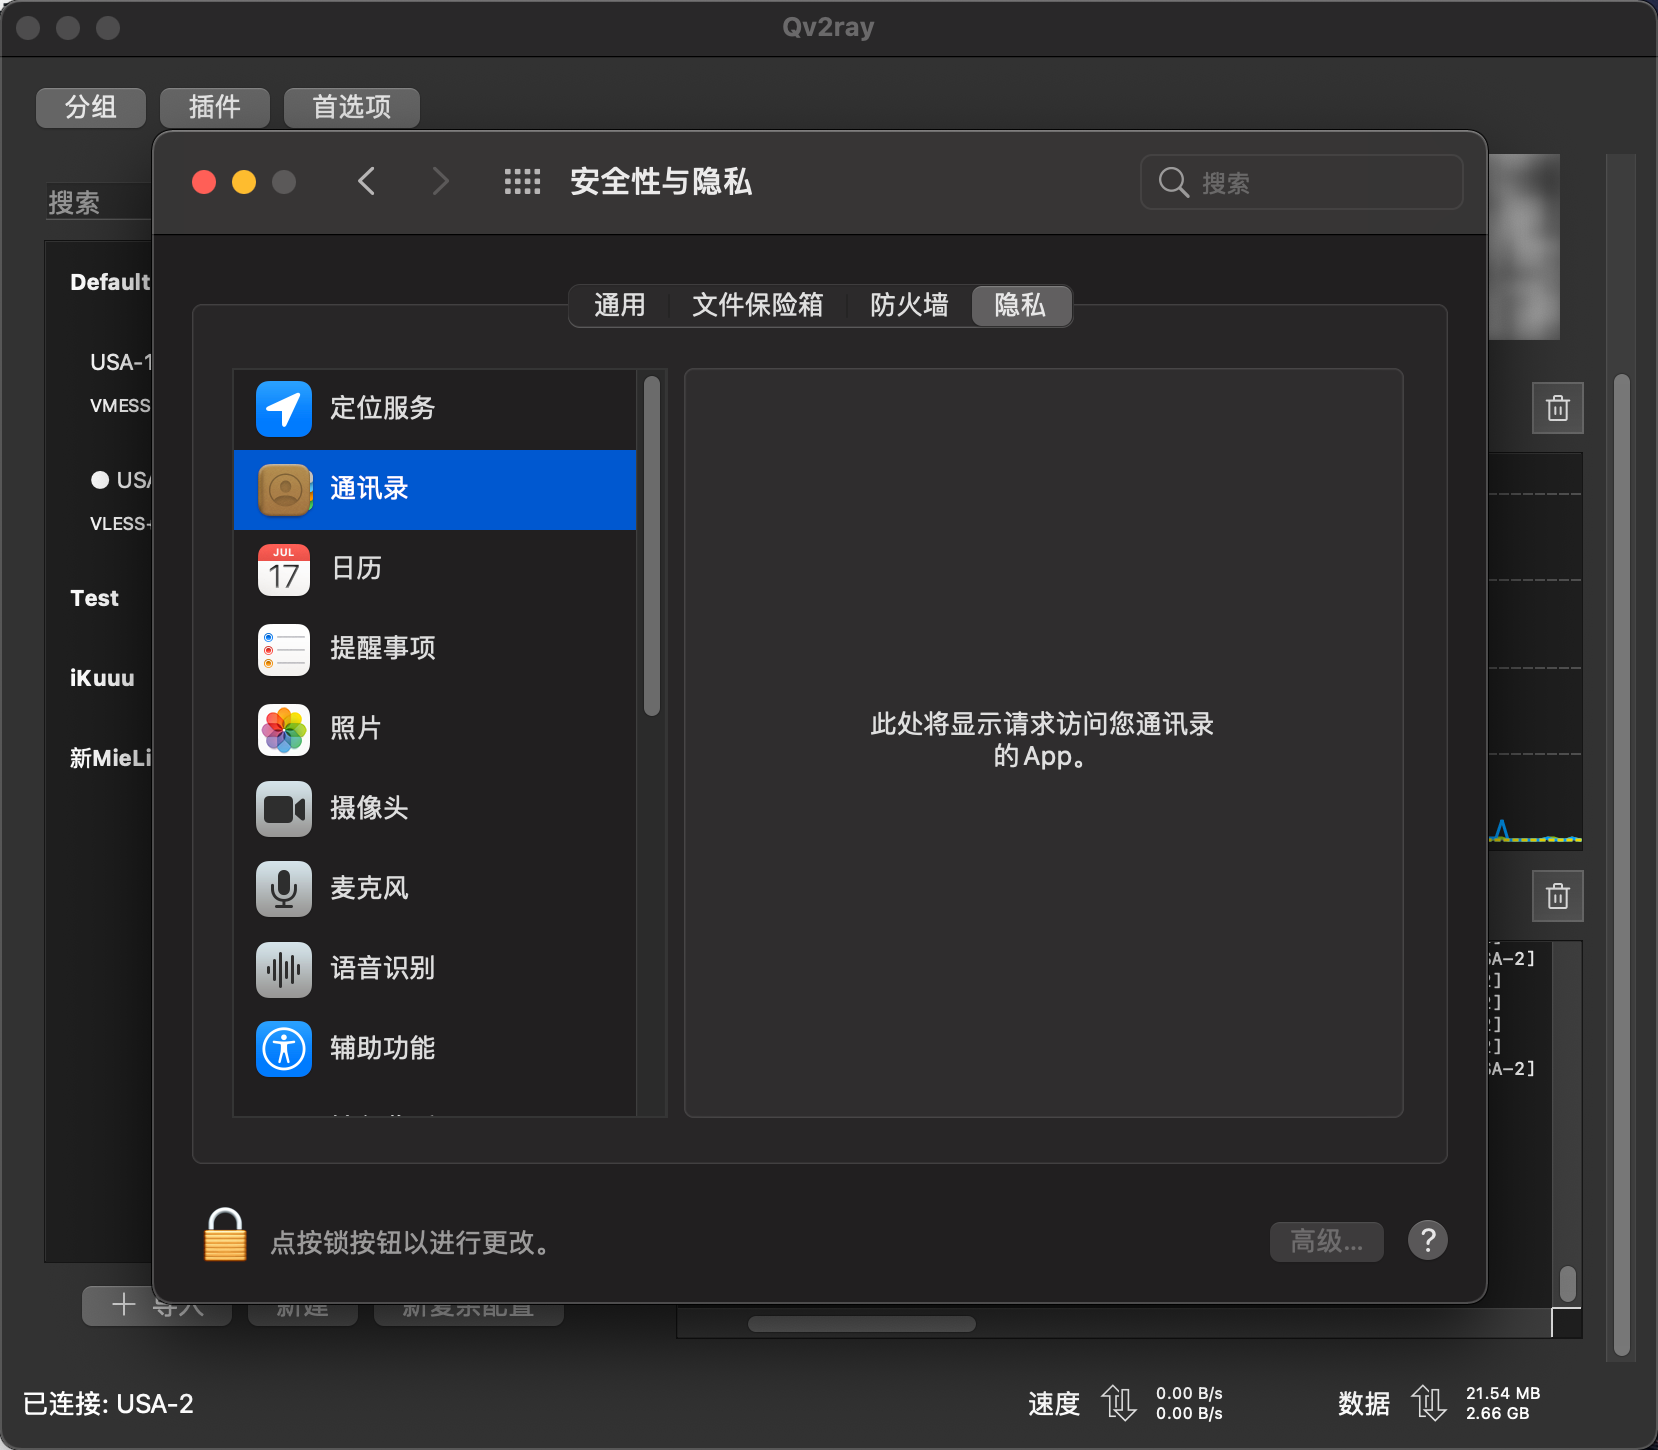Viewport: 1658px width, 1450px height.
Task: Select the 日历 row text
Action: pos(356,569)
